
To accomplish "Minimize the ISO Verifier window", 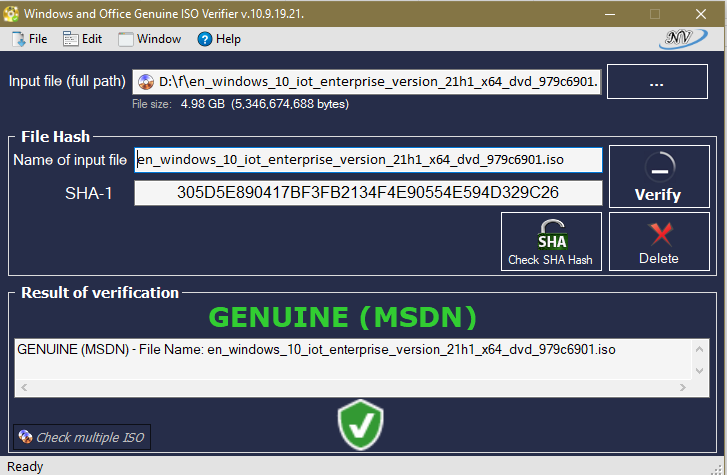I will coord(610,14).
